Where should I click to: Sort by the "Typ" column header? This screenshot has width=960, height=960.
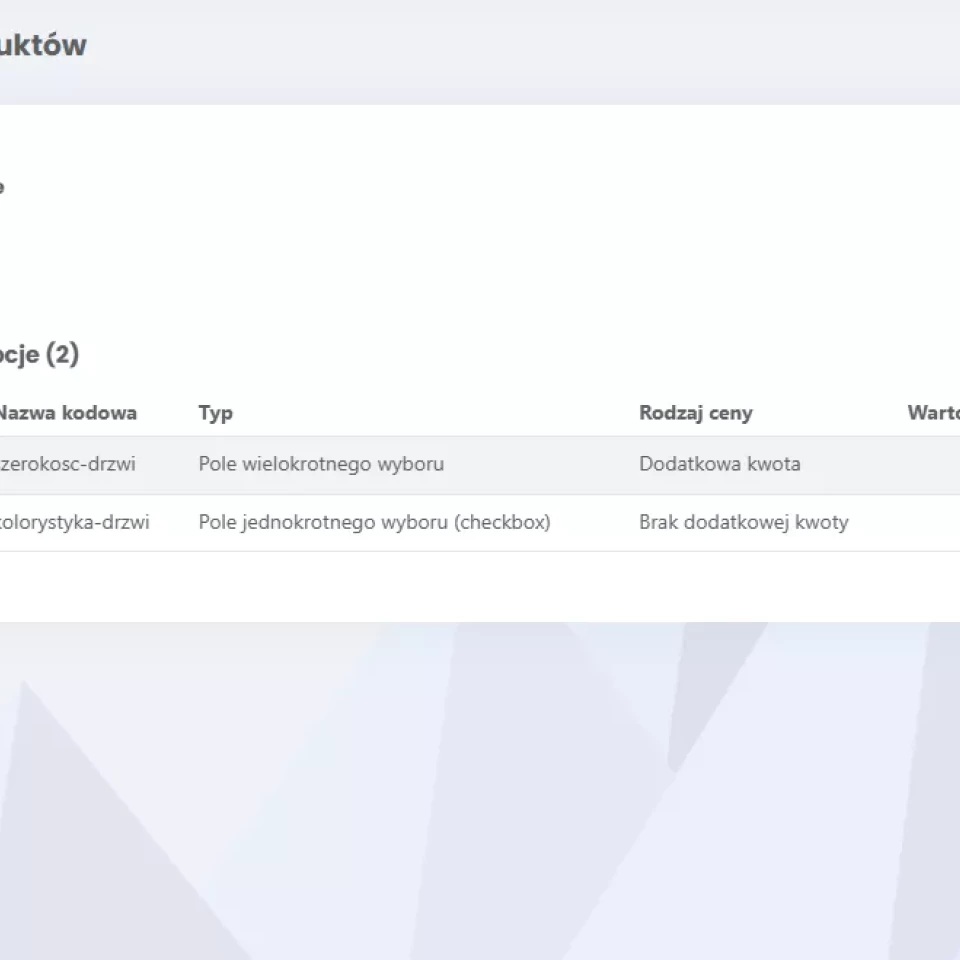click(x=215, y=413)
